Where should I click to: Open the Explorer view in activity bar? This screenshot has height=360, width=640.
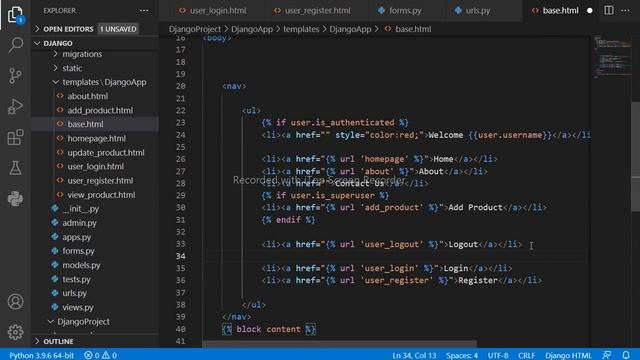tap(15, 15)
